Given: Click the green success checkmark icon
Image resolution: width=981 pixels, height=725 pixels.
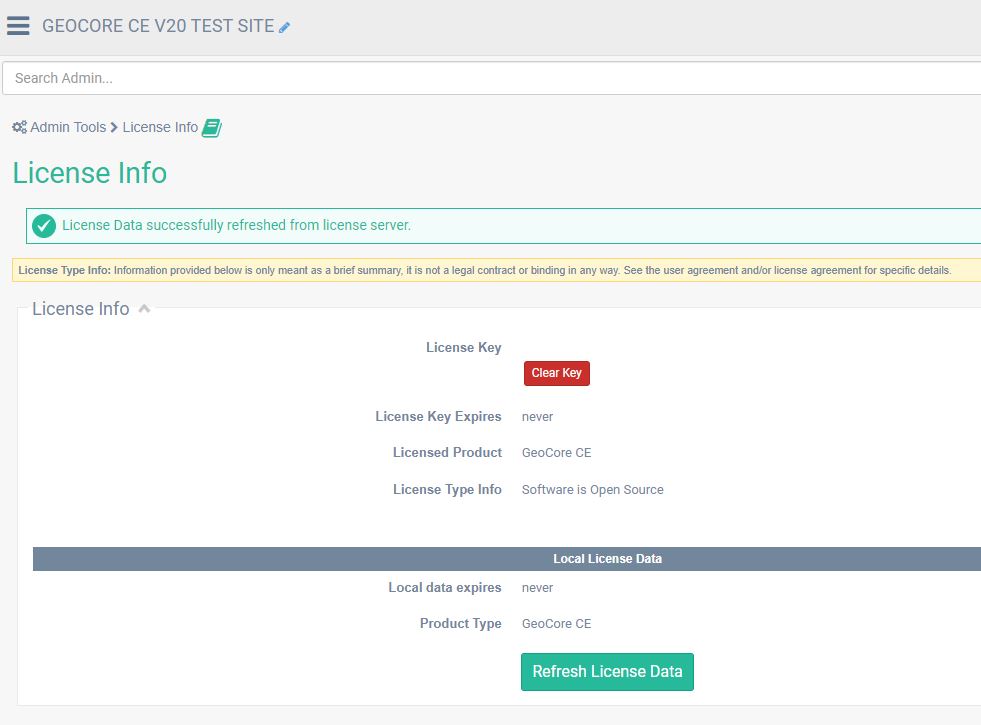Looking at the screenshot, I should point(44,226).
